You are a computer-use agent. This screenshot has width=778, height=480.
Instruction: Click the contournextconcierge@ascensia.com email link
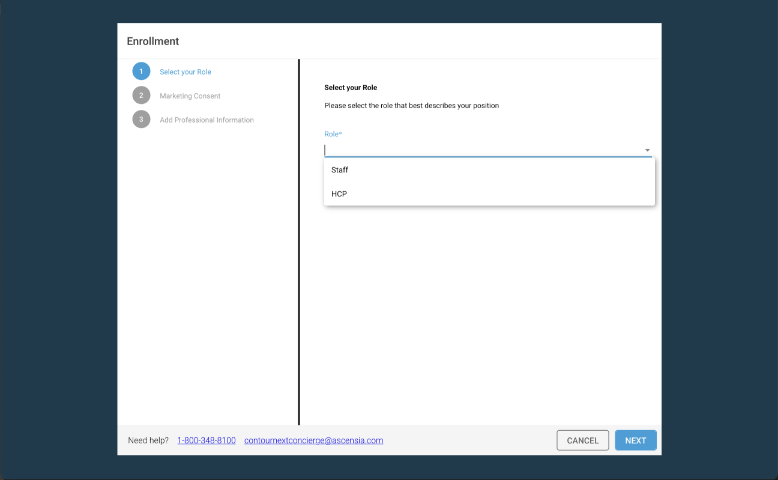click(x=313, y=440)
